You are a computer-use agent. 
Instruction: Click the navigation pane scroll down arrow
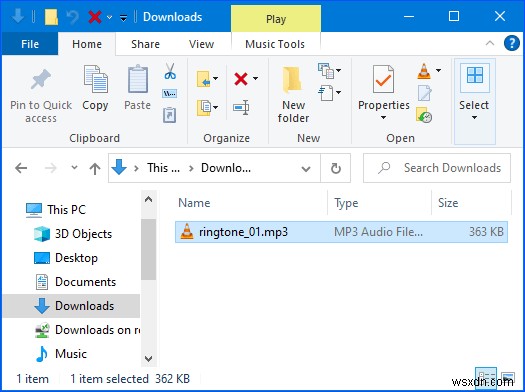pos(148,359)
